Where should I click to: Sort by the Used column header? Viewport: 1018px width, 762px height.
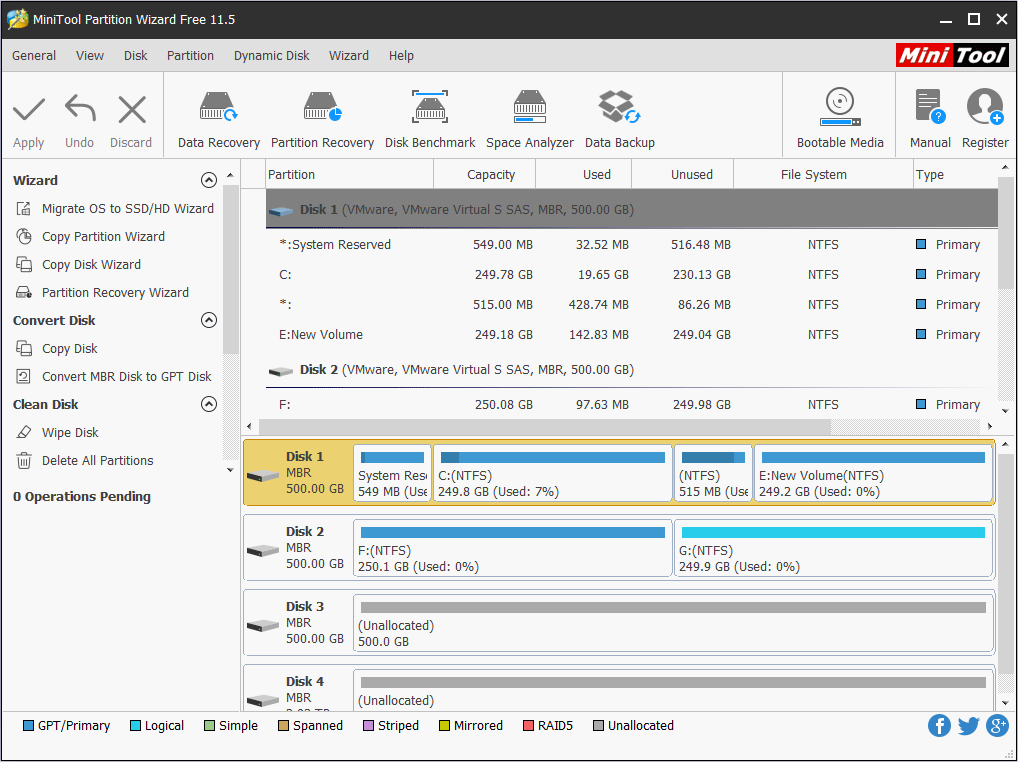point(584,175)
